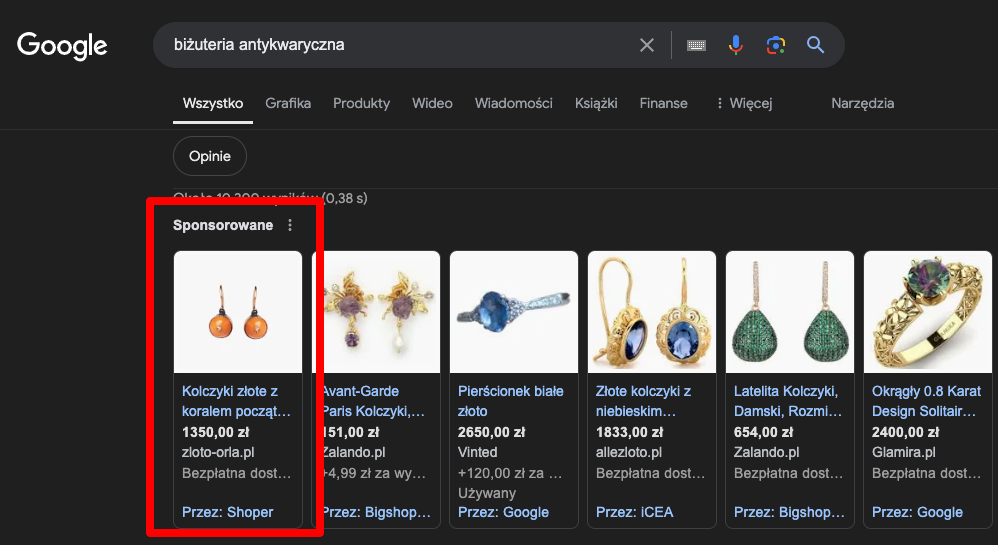Select the Wiadomości tab
The height and width of the screenshot is (545, 998).
coord(513,103)
